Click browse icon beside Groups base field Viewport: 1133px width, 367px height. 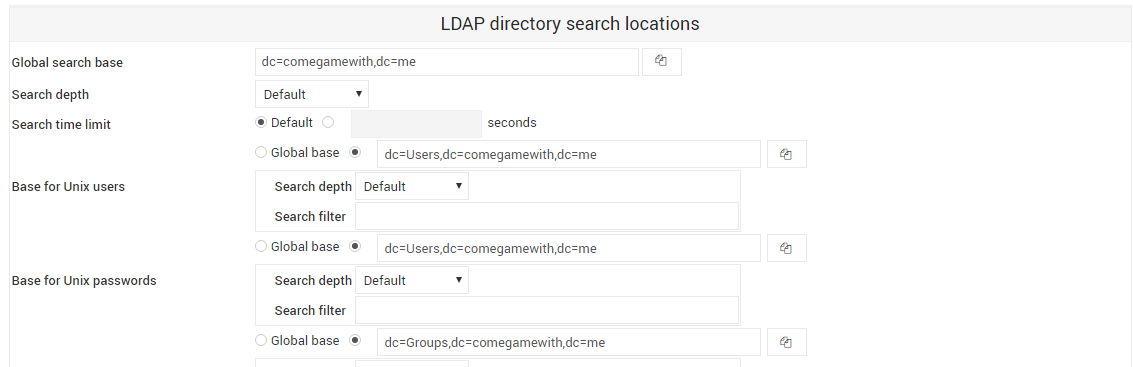pos(786,342)
